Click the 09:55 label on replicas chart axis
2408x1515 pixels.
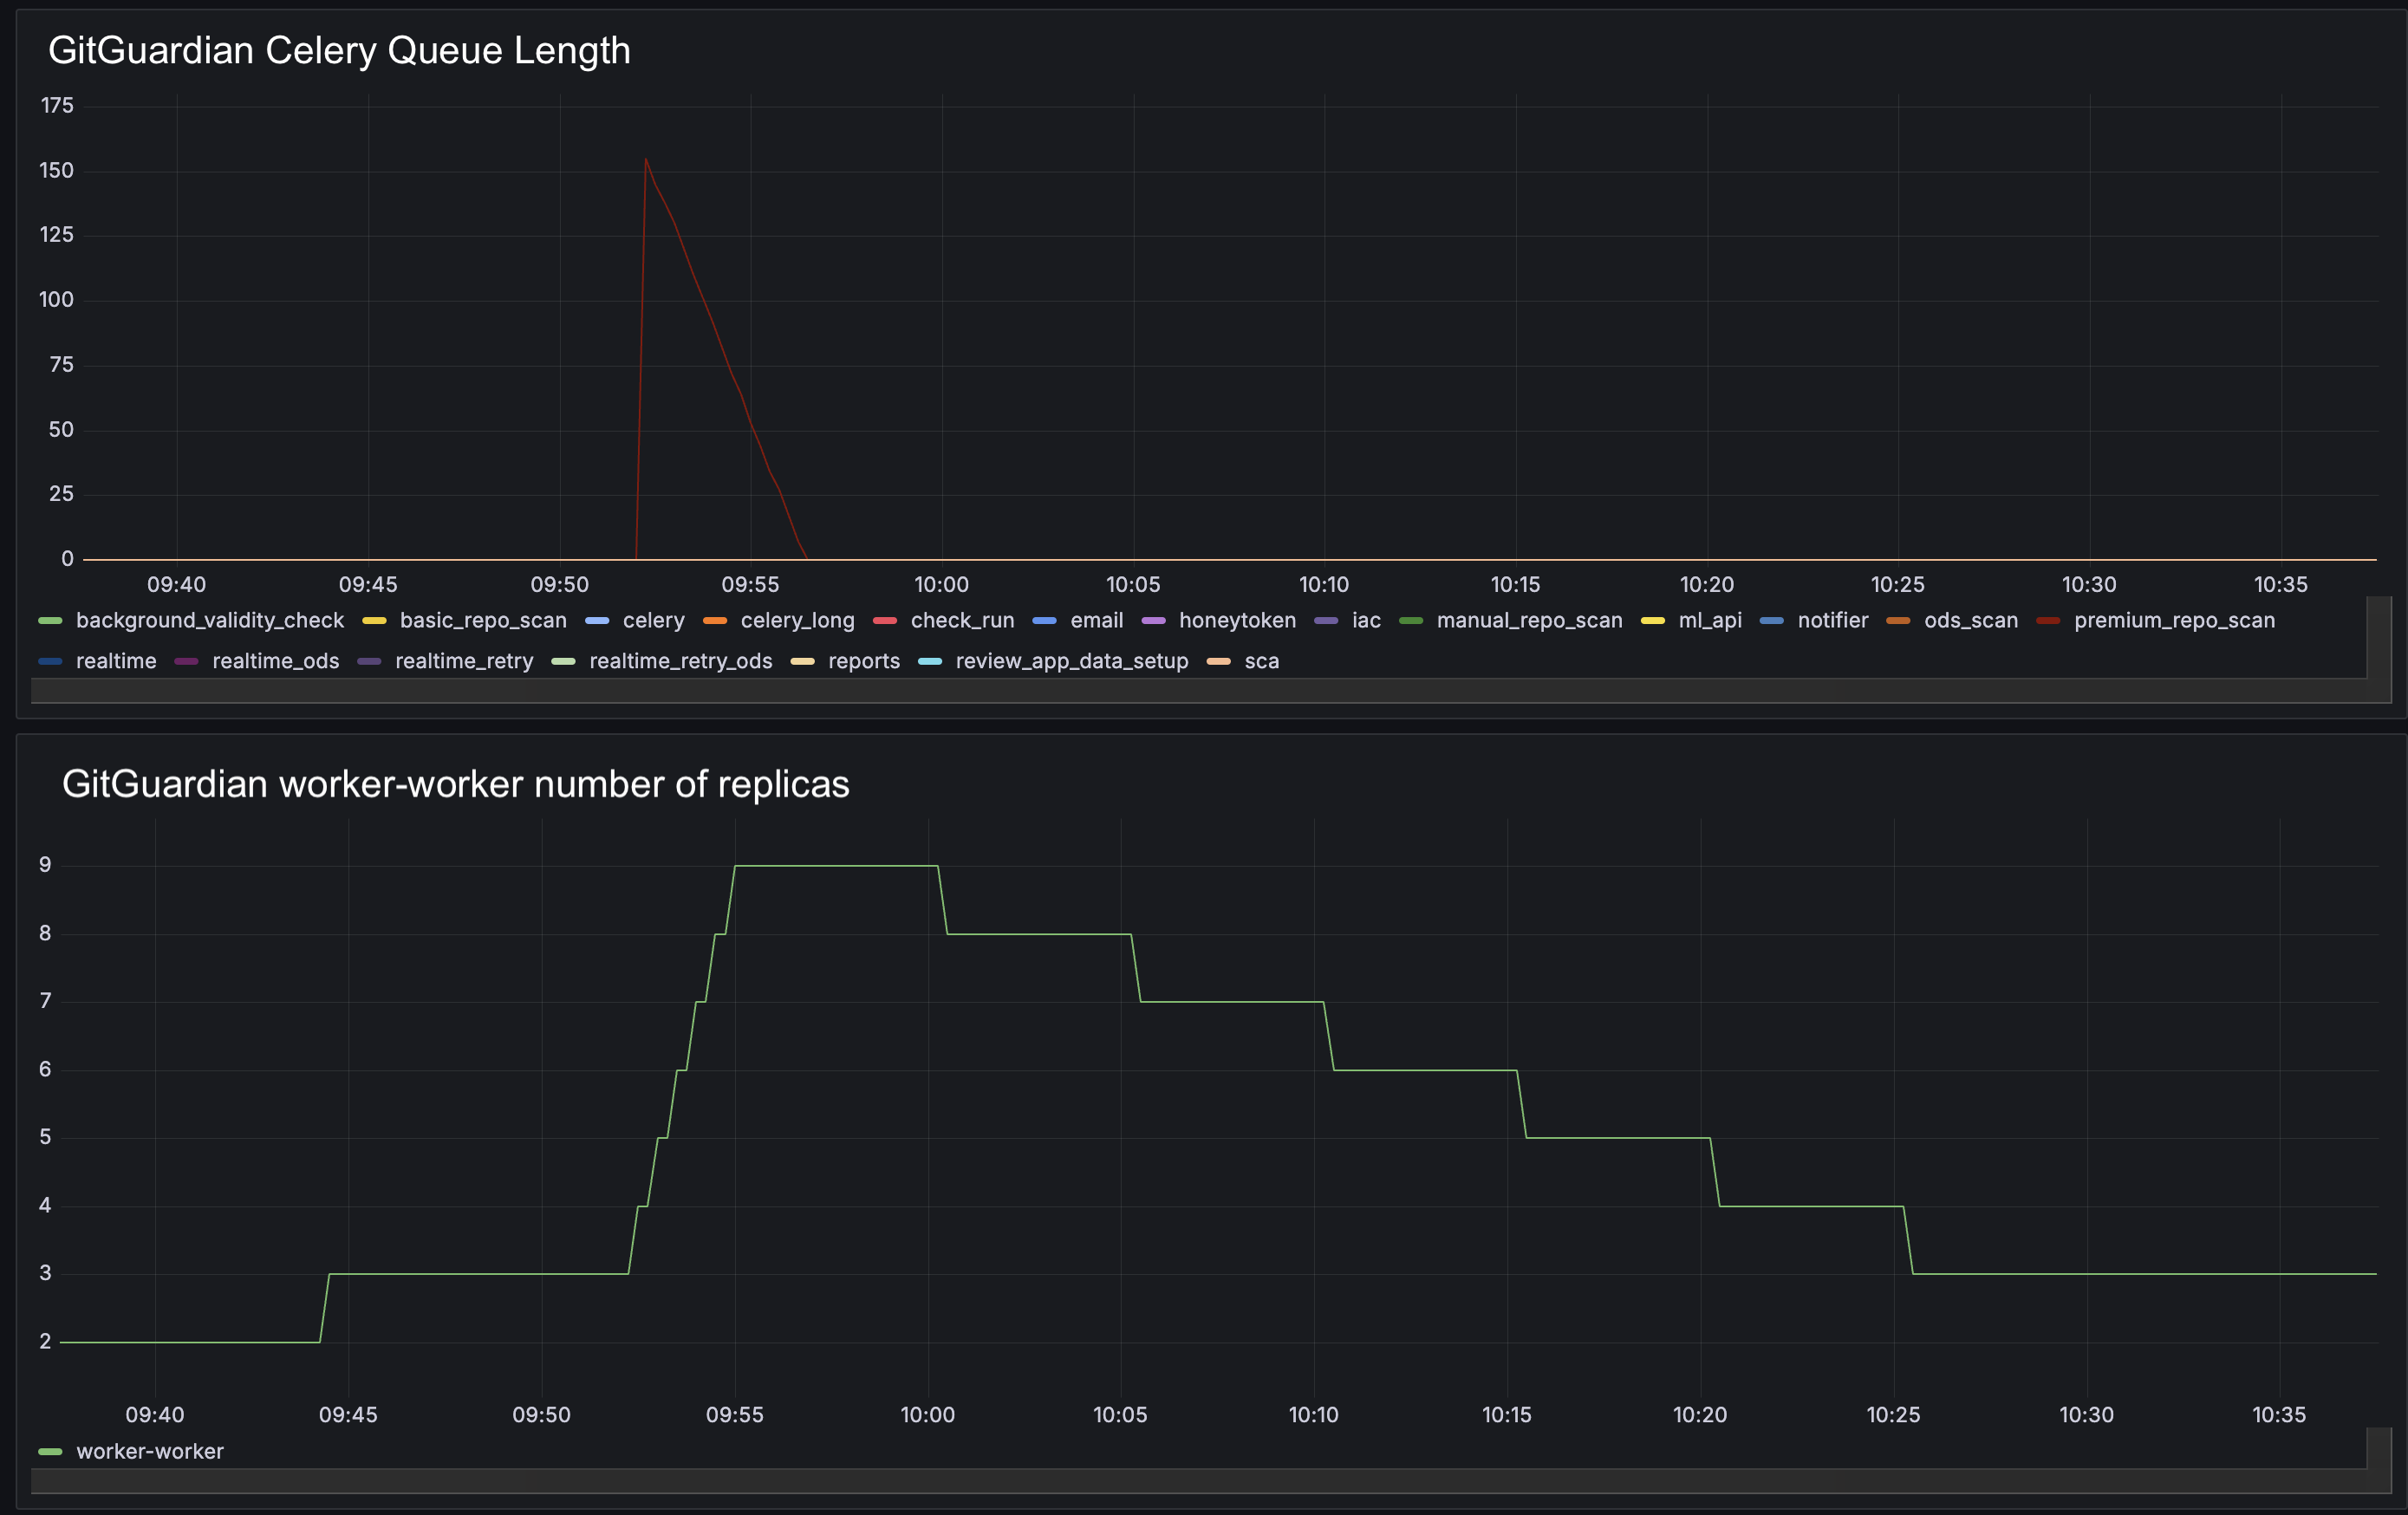pyautogui.click(x=735, y=1415)
